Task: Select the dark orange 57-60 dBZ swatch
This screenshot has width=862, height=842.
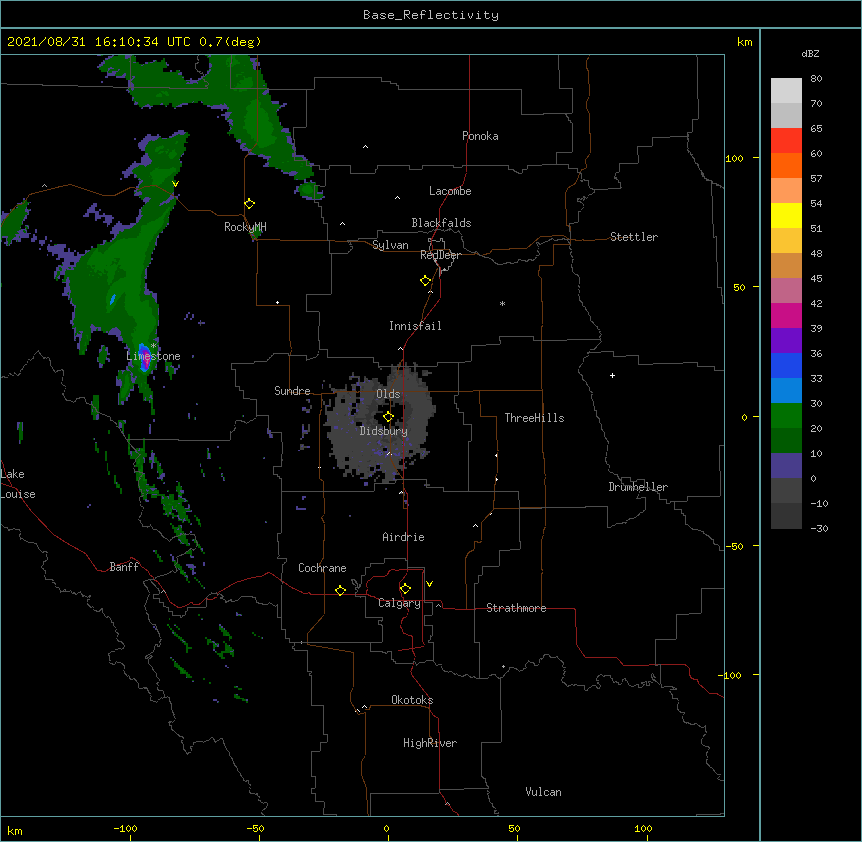Action: [786, 165]
